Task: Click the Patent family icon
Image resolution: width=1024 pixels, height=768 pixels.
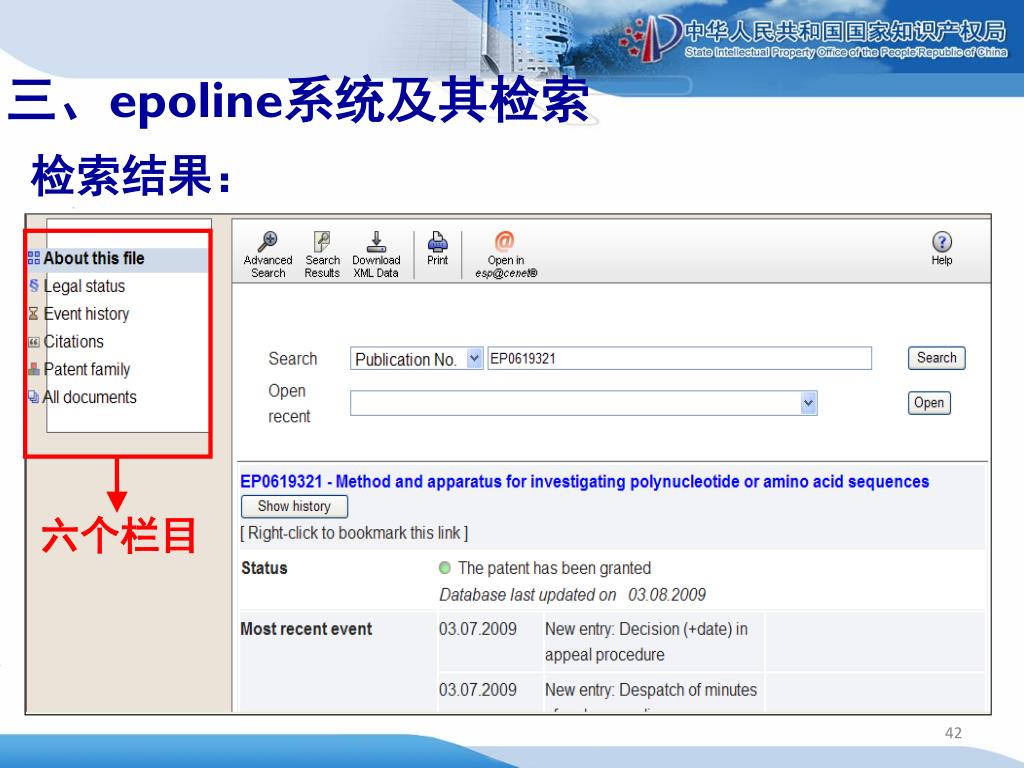Action: (34, 370)
